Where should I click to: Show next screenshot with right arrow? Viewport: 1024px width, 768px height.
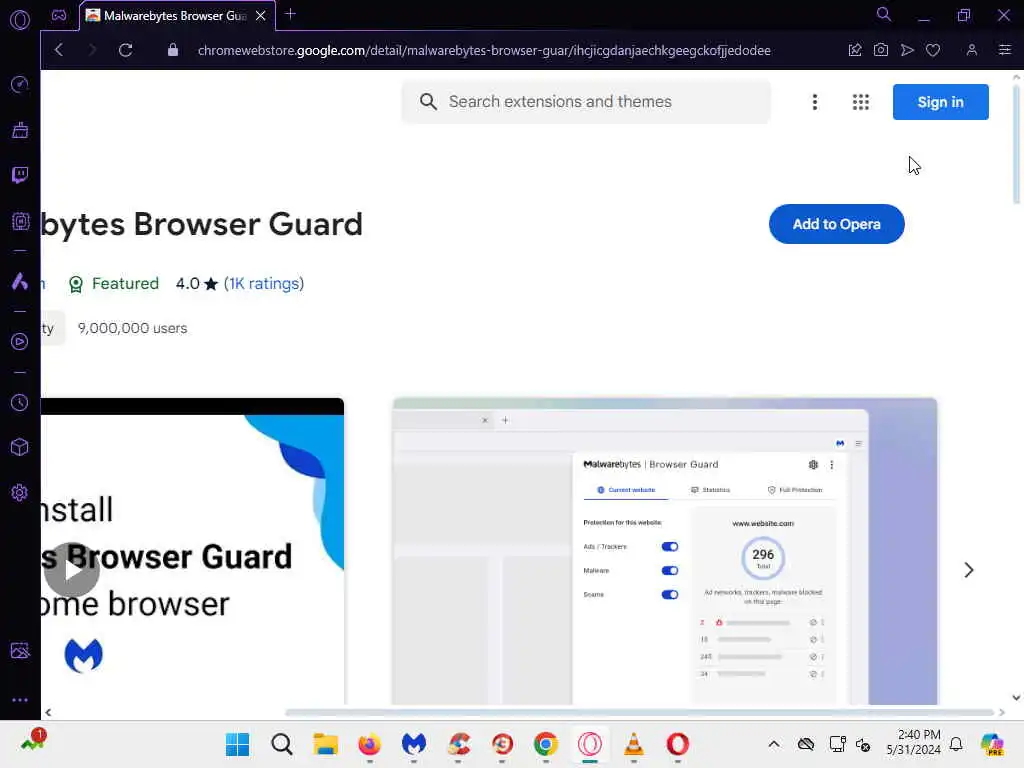tap(968, 569)
